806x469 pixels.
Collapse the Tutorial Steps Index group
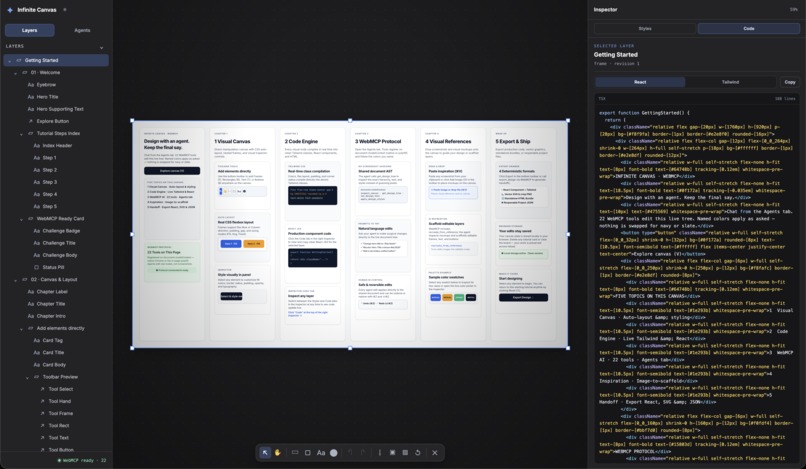click(22, 134)
